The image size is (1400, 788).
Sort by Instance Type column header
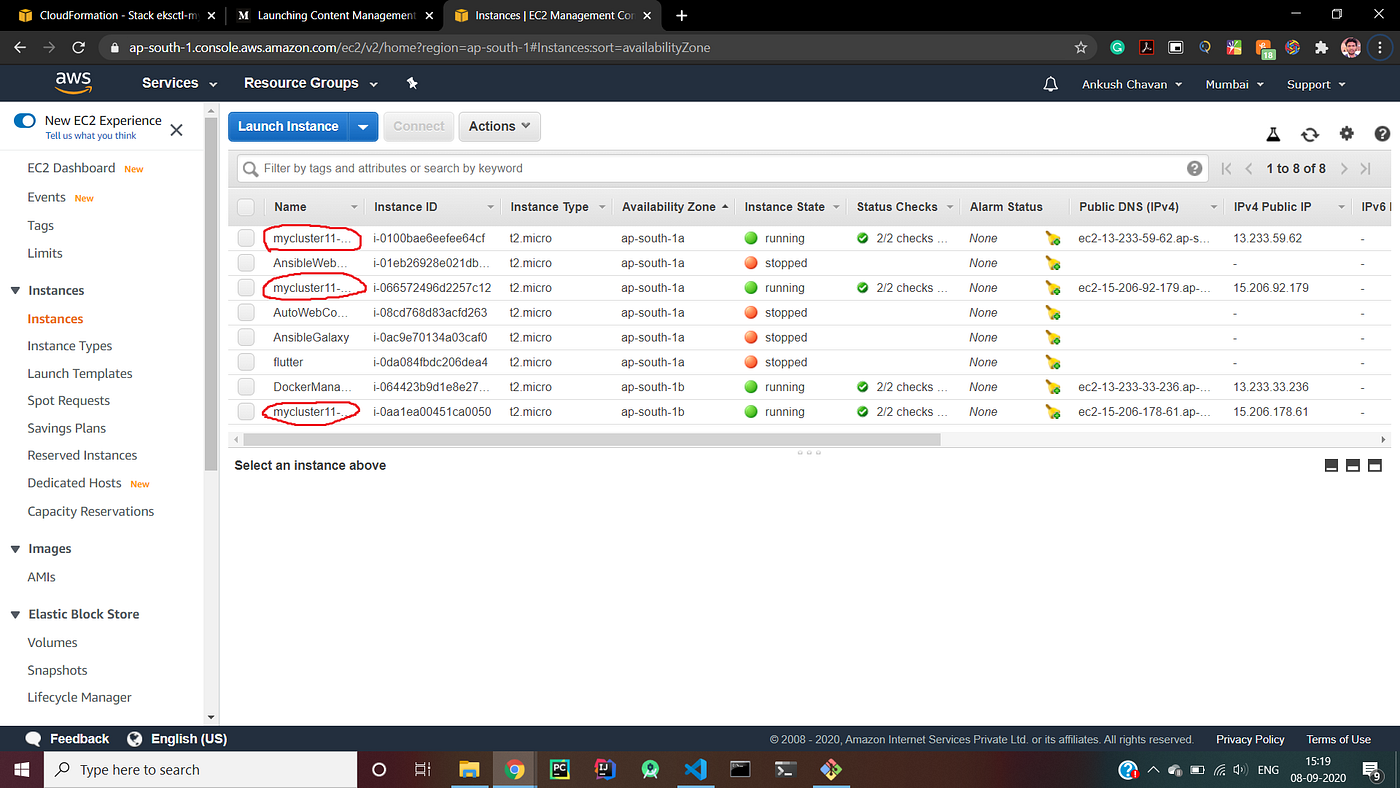[556, 207]
